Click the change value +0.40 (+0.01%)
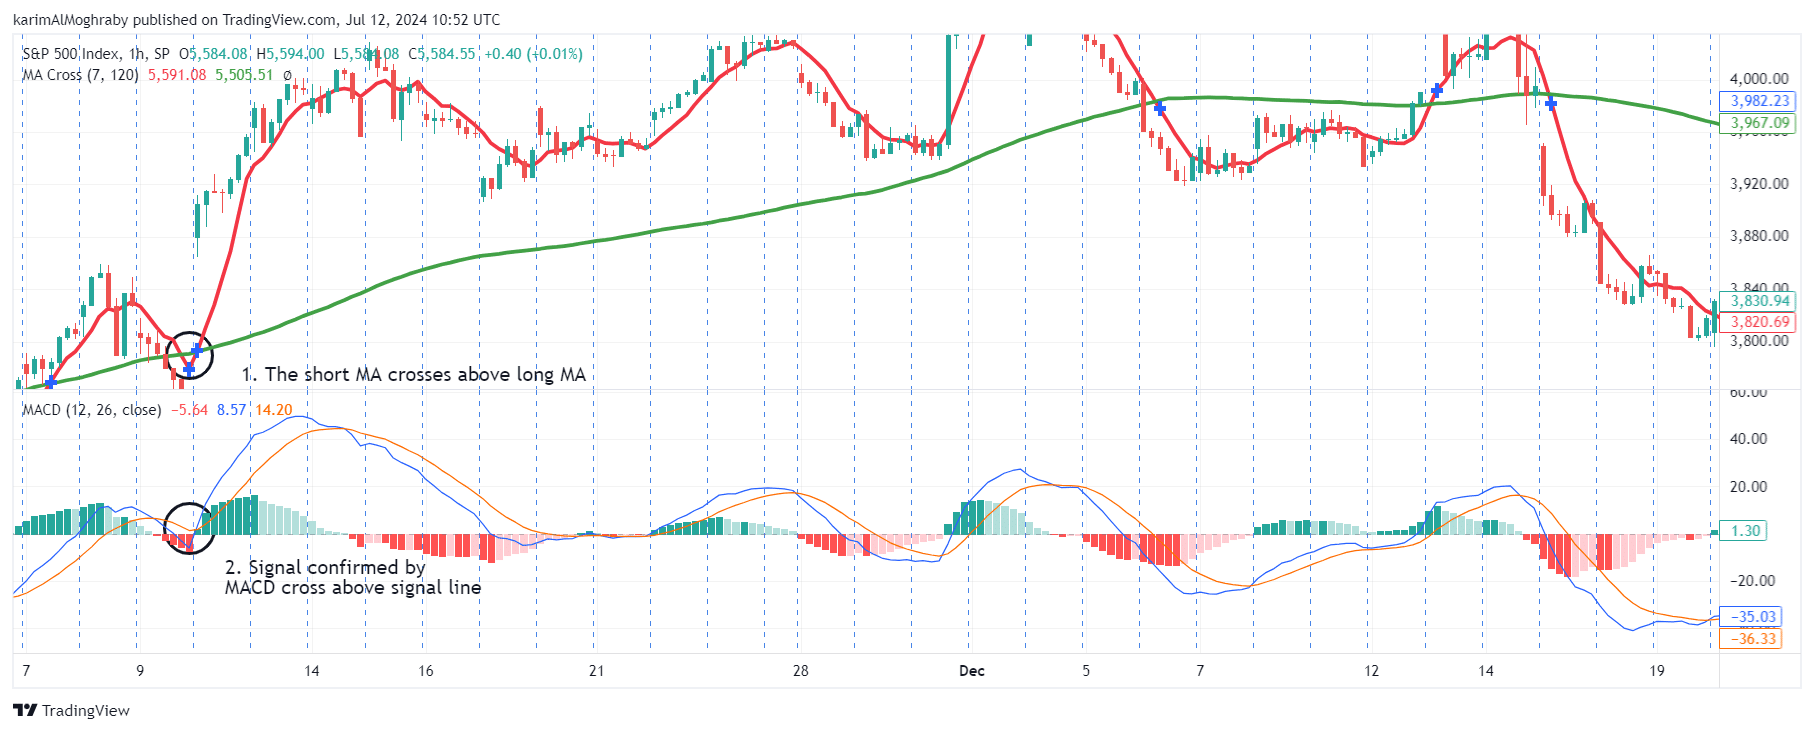 point(533,54)
